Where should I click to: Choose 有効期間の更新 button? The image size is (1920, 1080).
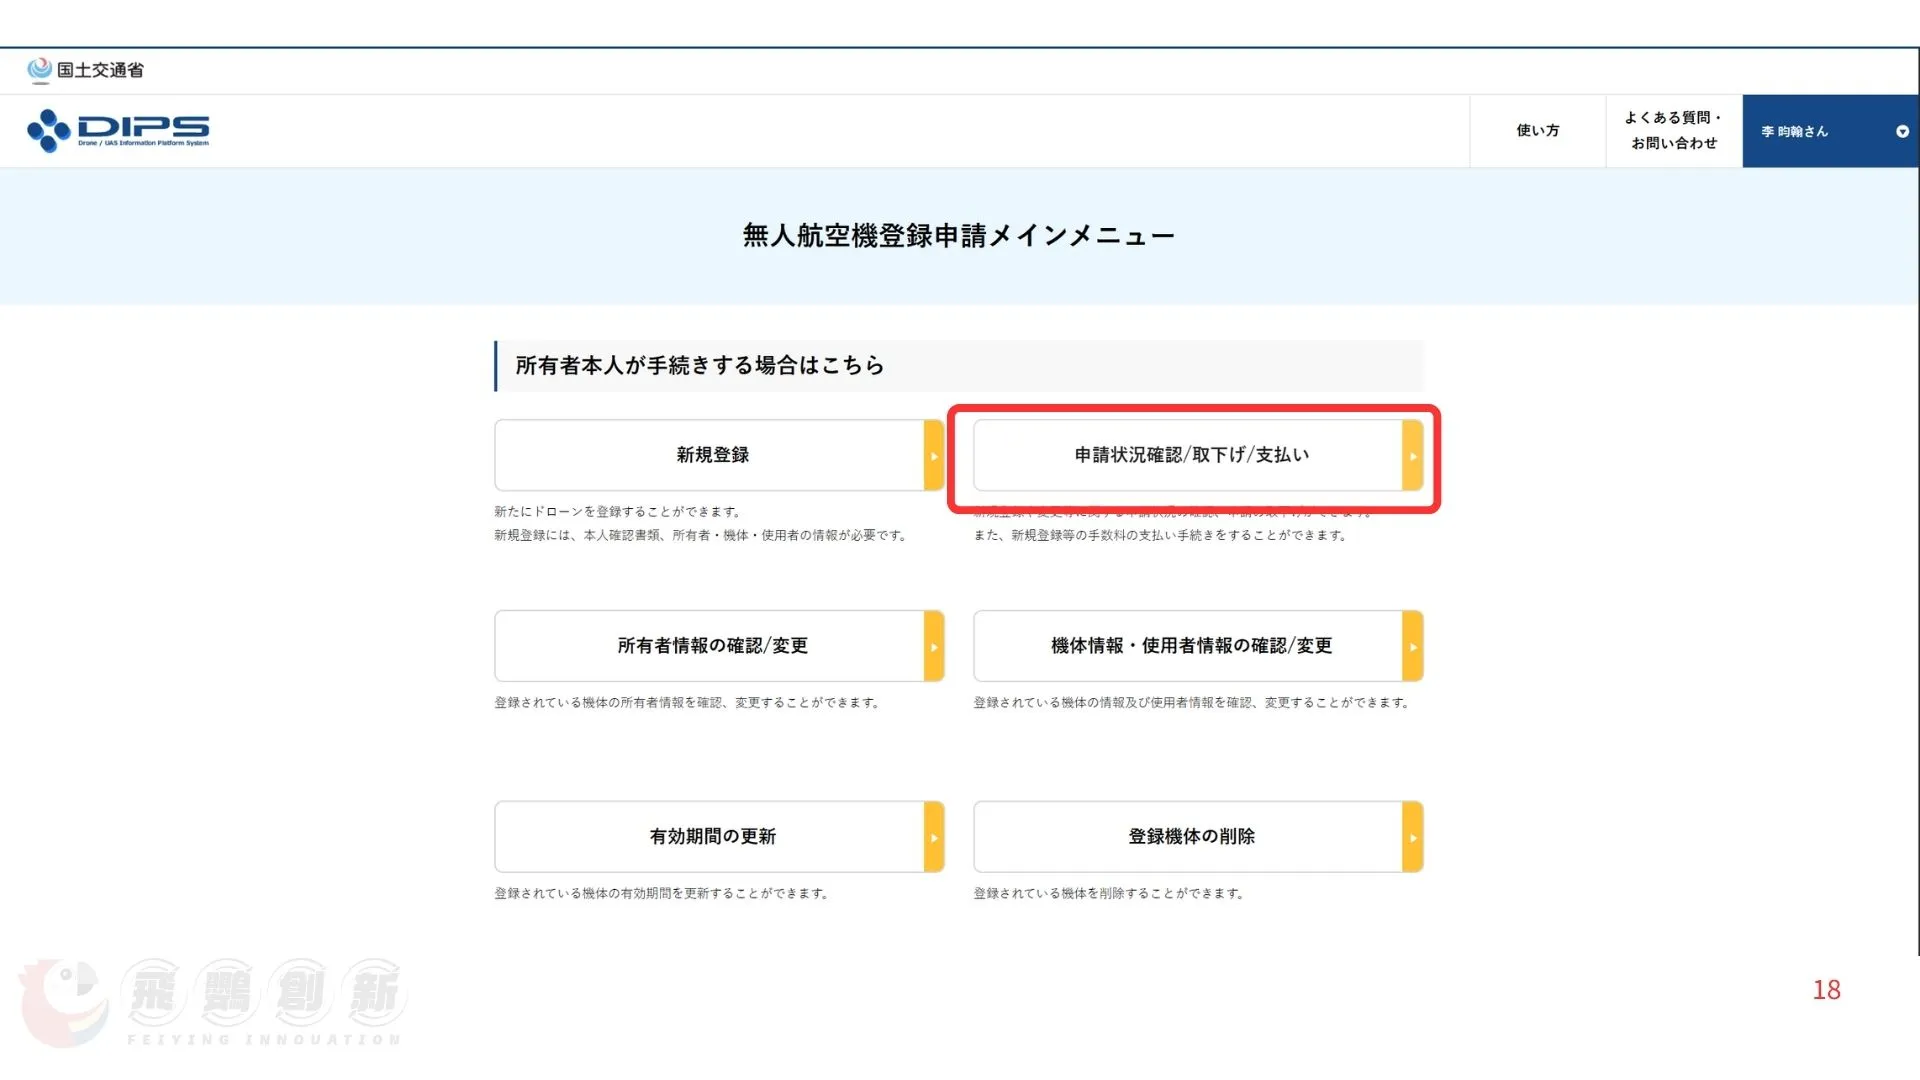711,837
